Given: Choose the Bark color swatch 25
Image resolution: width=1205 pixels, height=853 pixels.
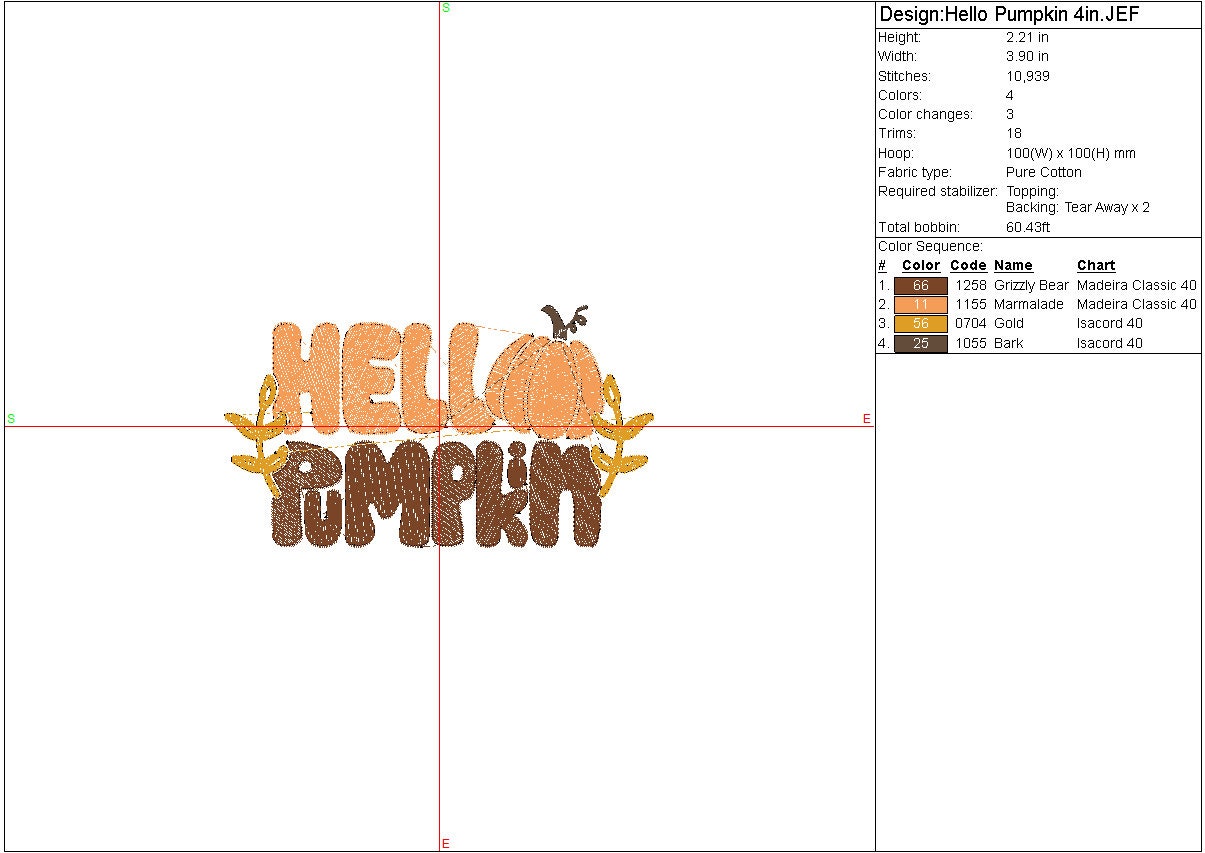Looking at the screenshot, I should pyautogui.click(x=920, y=344).
